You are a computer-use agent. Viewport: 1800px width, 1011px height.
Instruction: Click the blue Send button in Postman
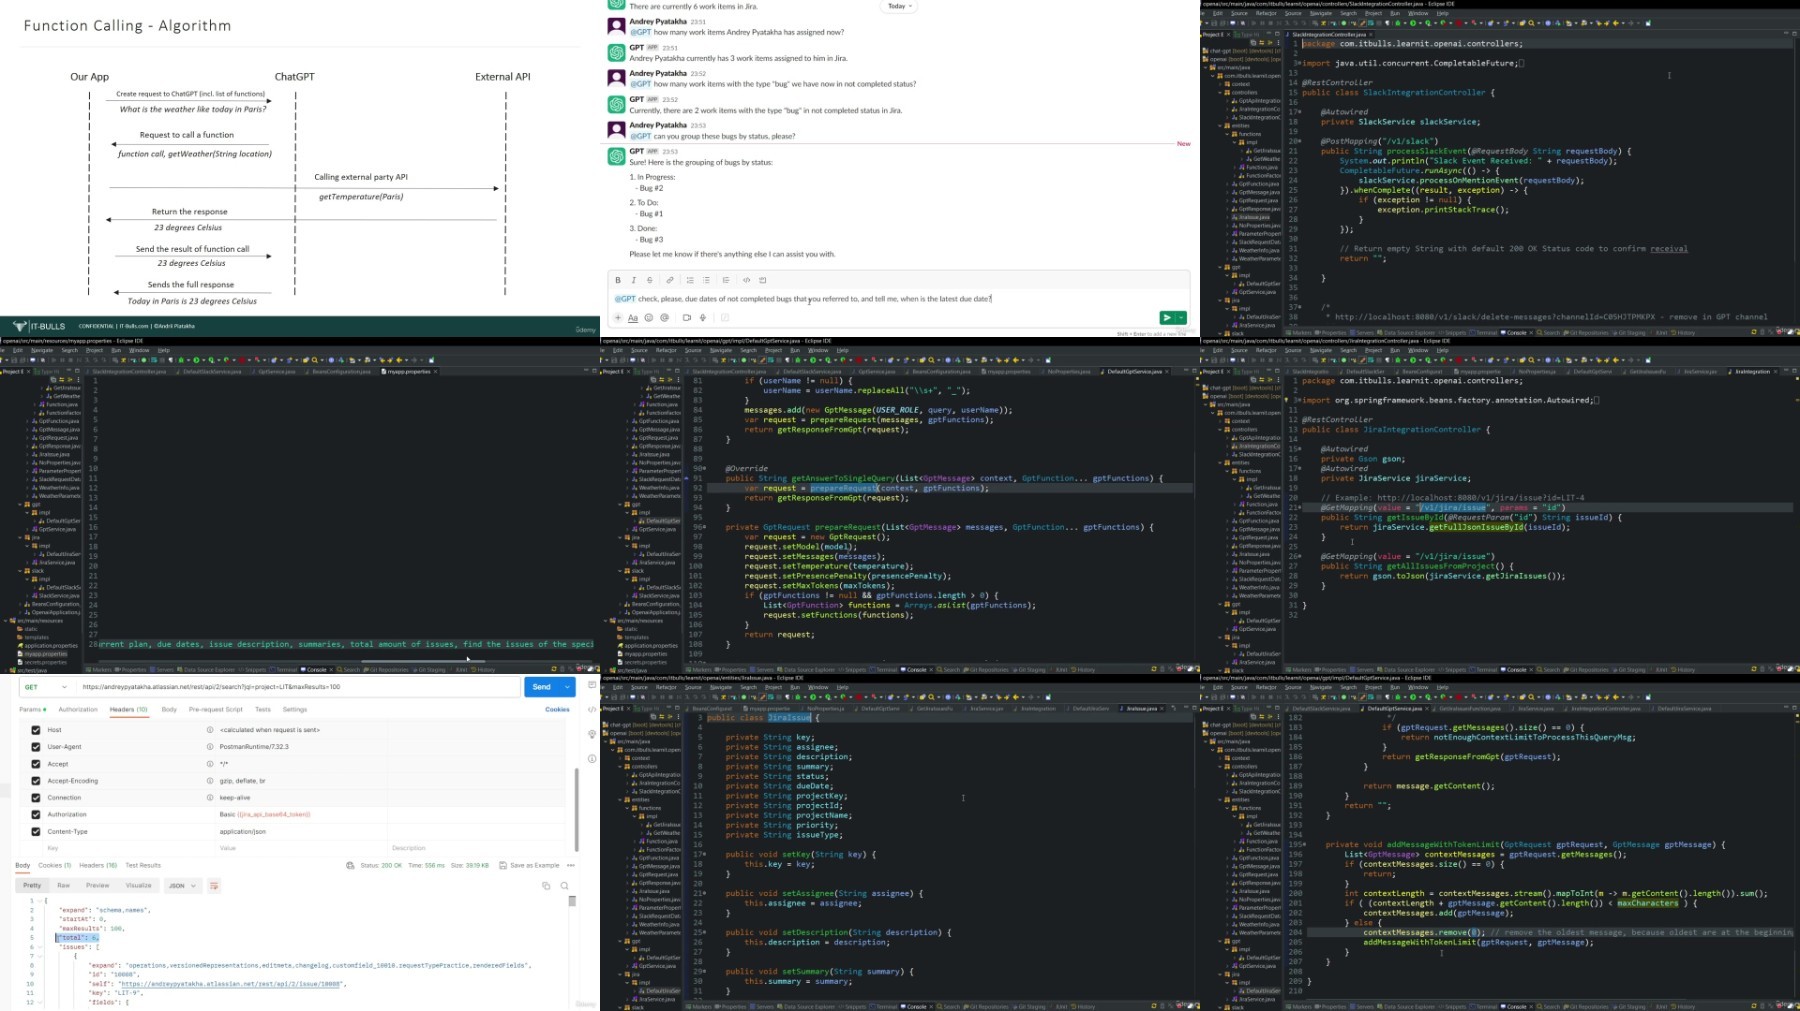(542, 687)
